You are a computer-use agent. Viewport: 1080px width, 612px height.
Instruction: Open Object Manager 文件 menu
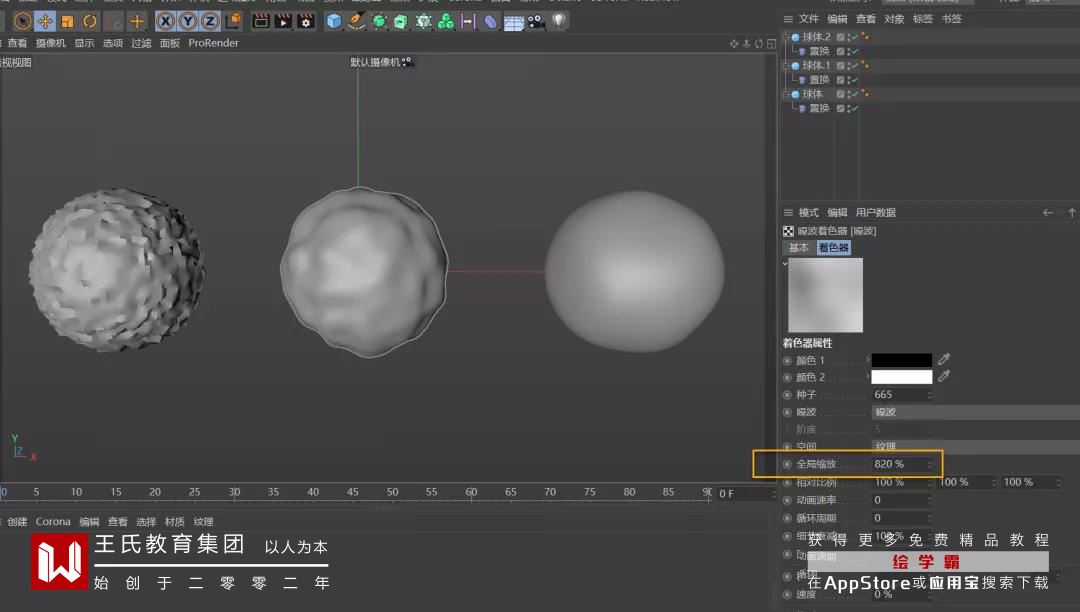coord(809,19)
